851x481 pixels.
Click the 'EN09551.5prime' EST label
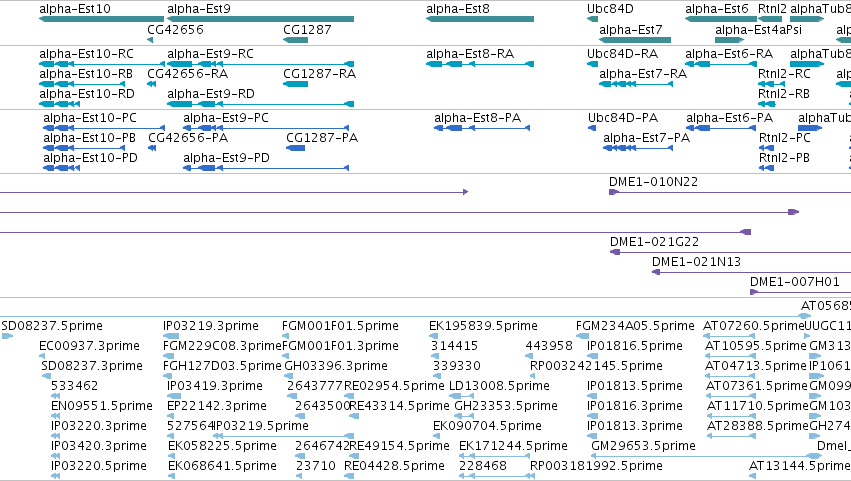[101, 406]
